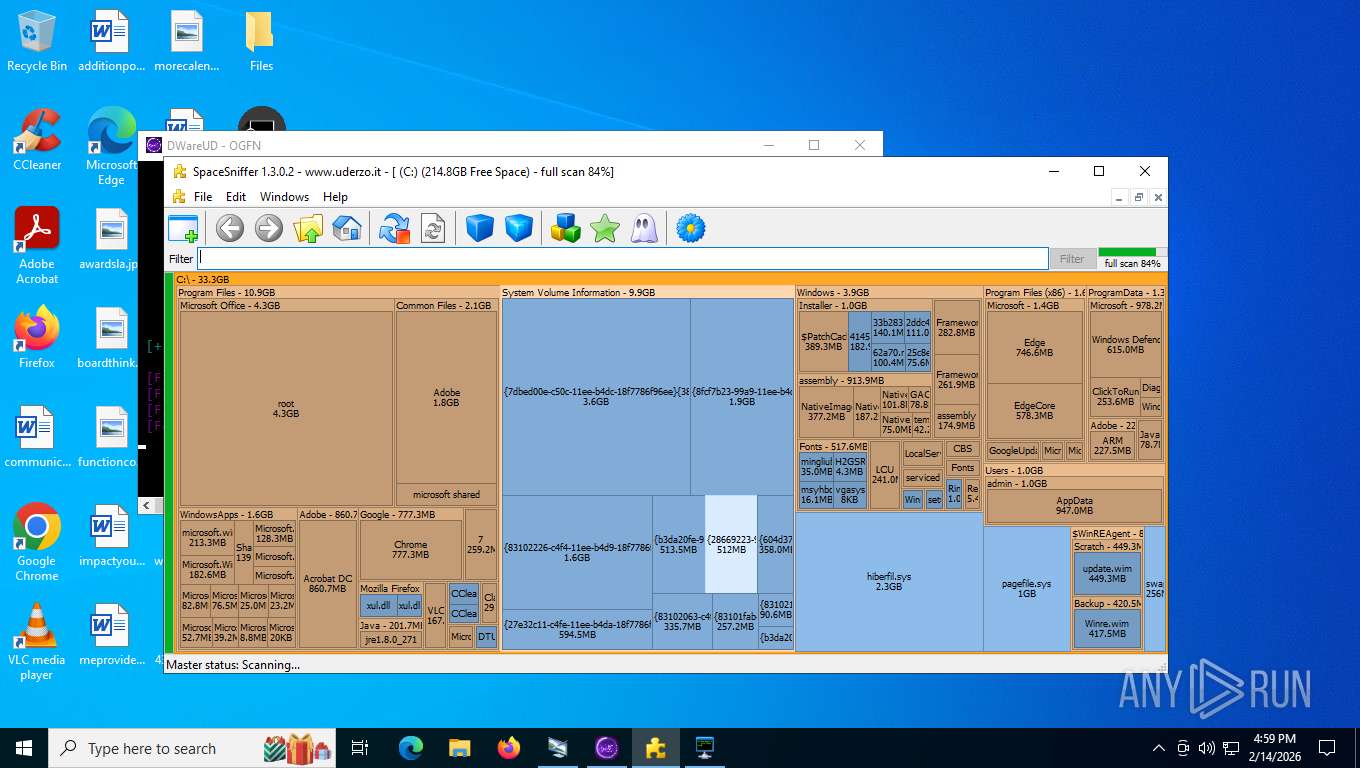Select the update.wim 449.3MB block
The image size is (1360, 768).
coord(1107,573)
